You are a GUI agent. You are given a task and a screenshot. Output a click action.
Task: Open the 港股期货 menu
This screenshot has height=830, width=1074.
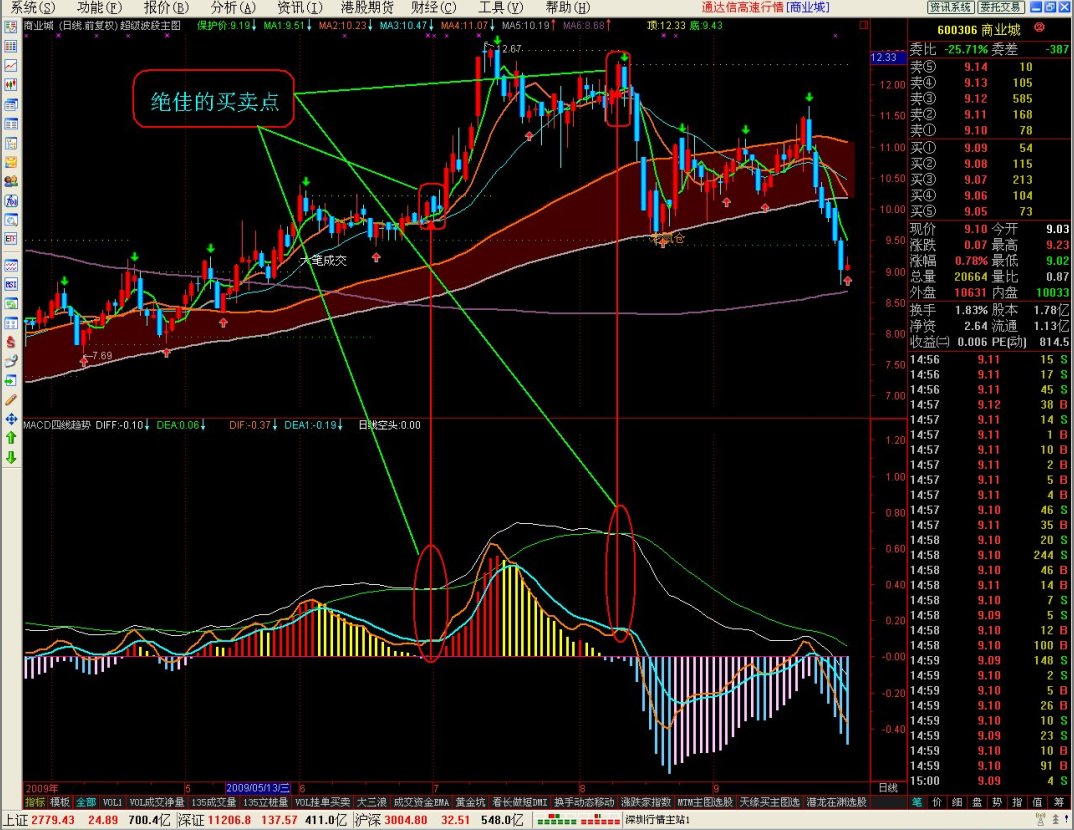point(368,8)
